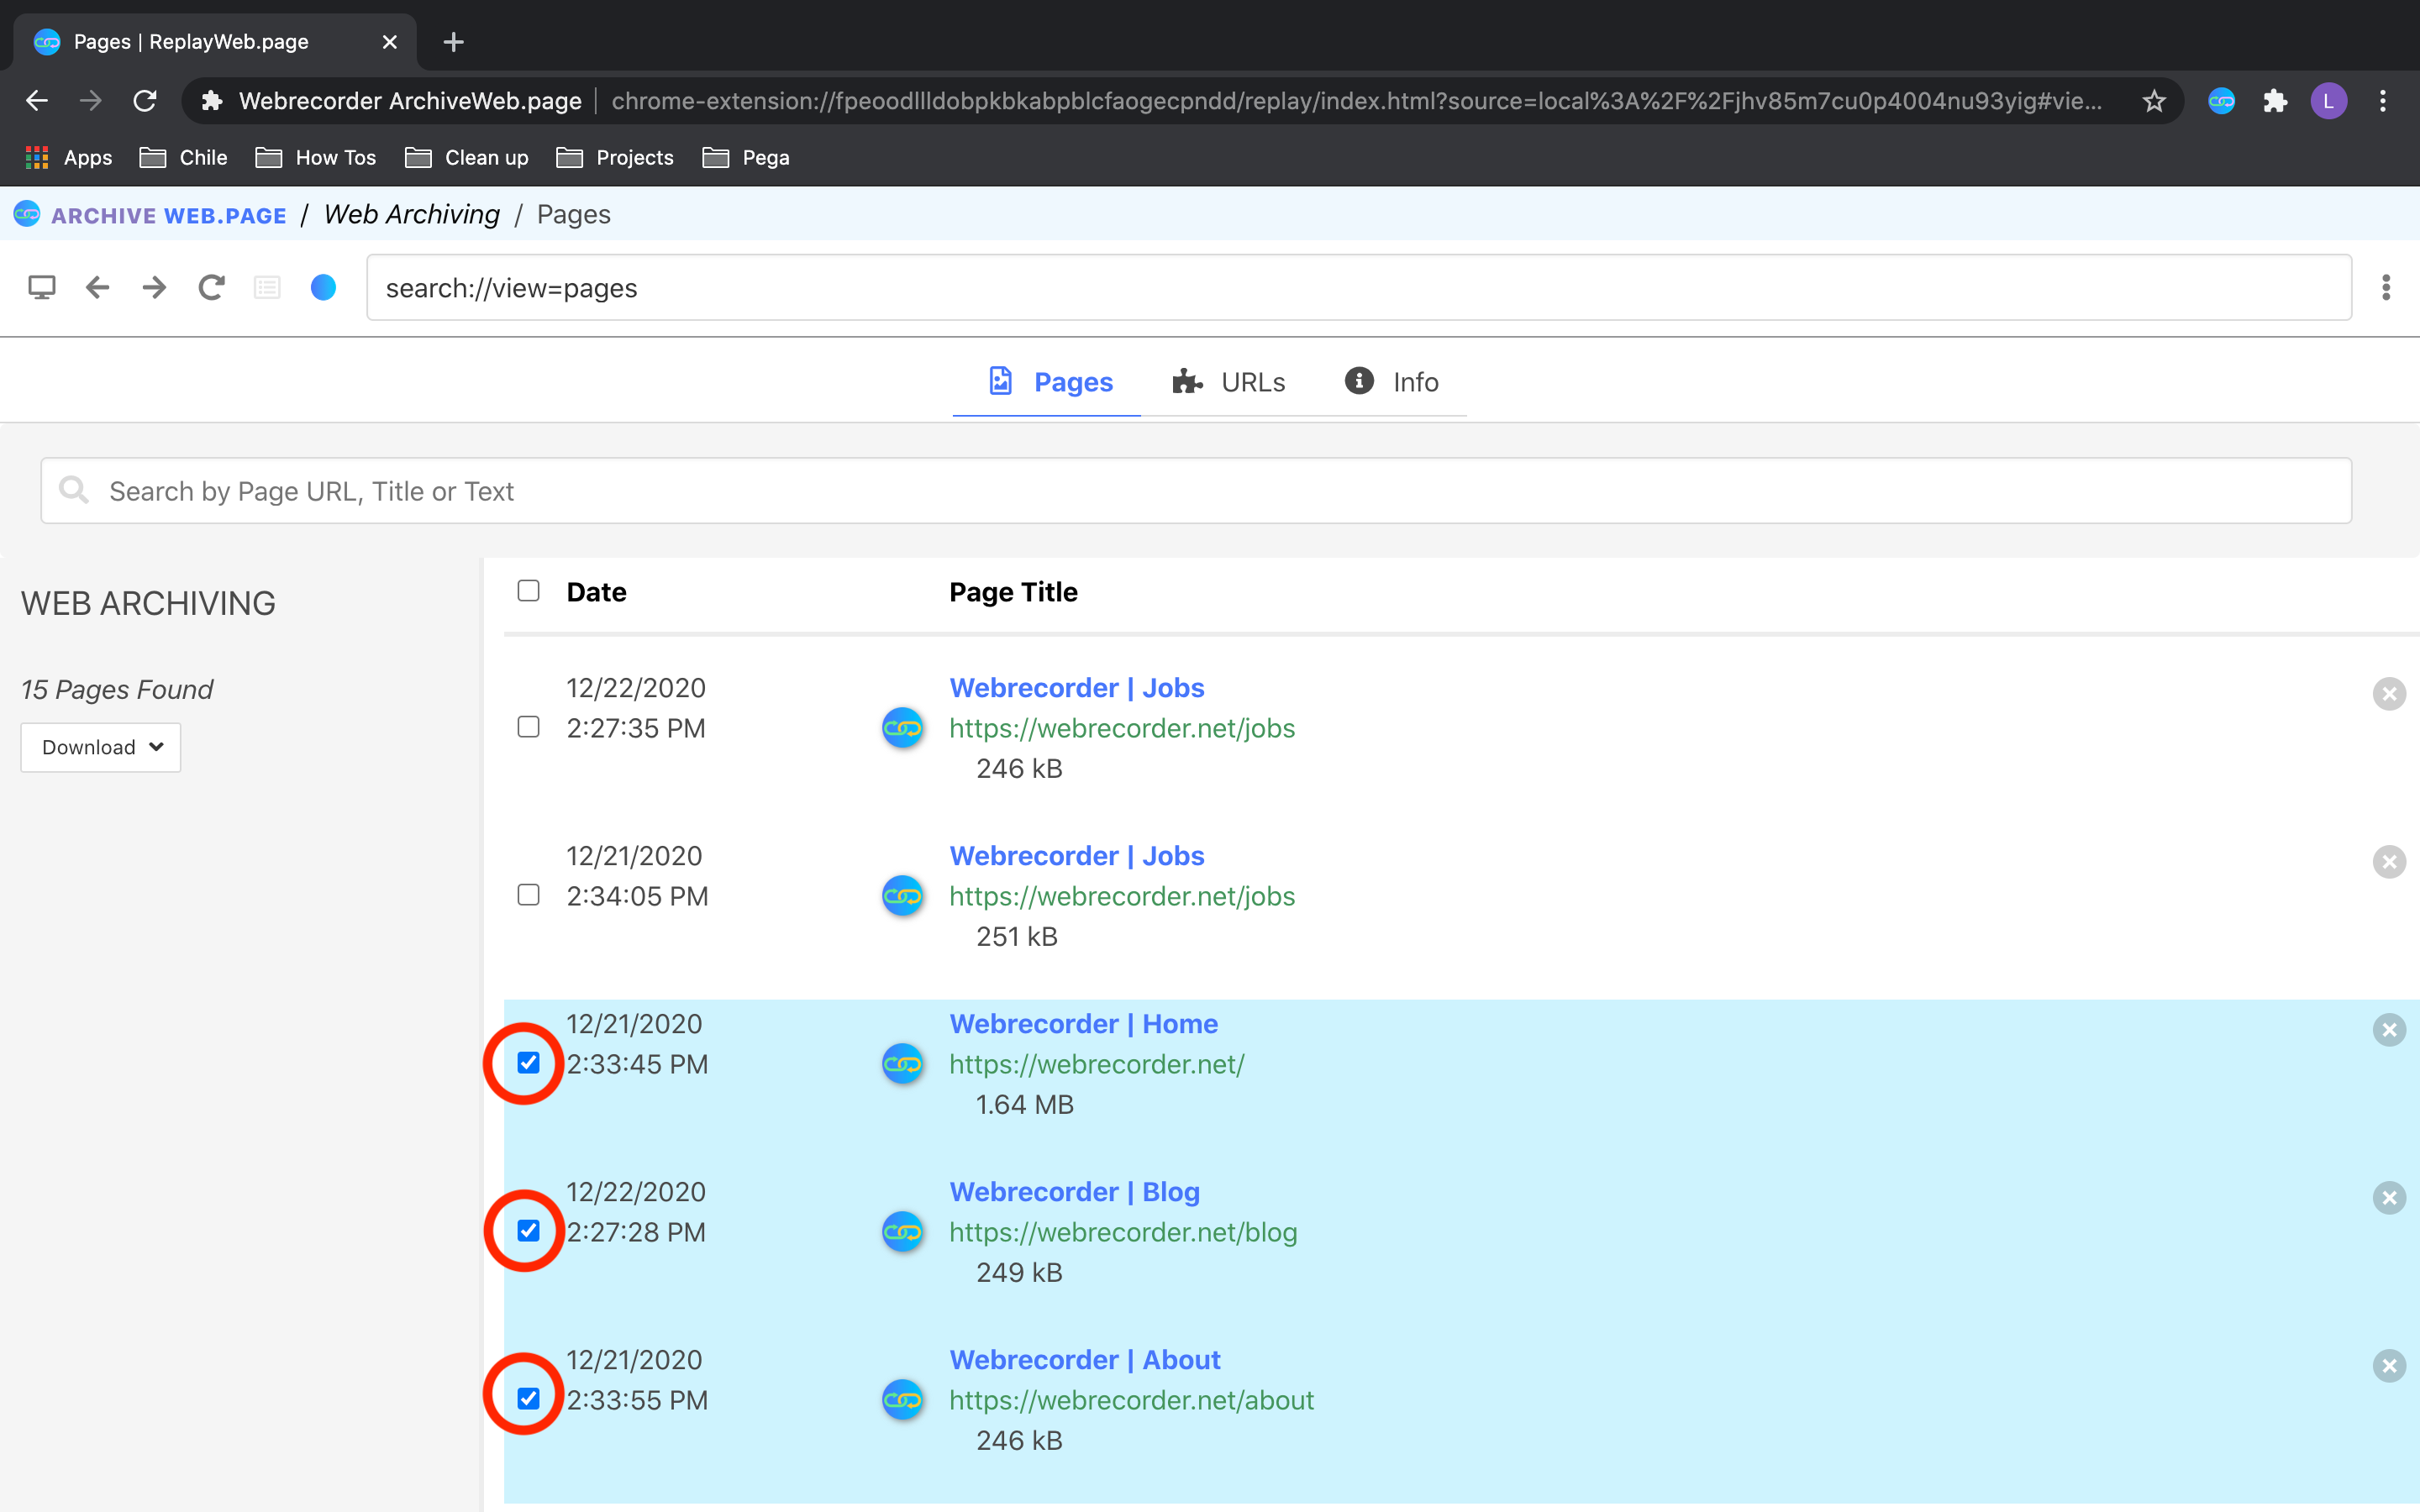
Task: Bookmark this page with the star icon
Action: click(2154, 101)
